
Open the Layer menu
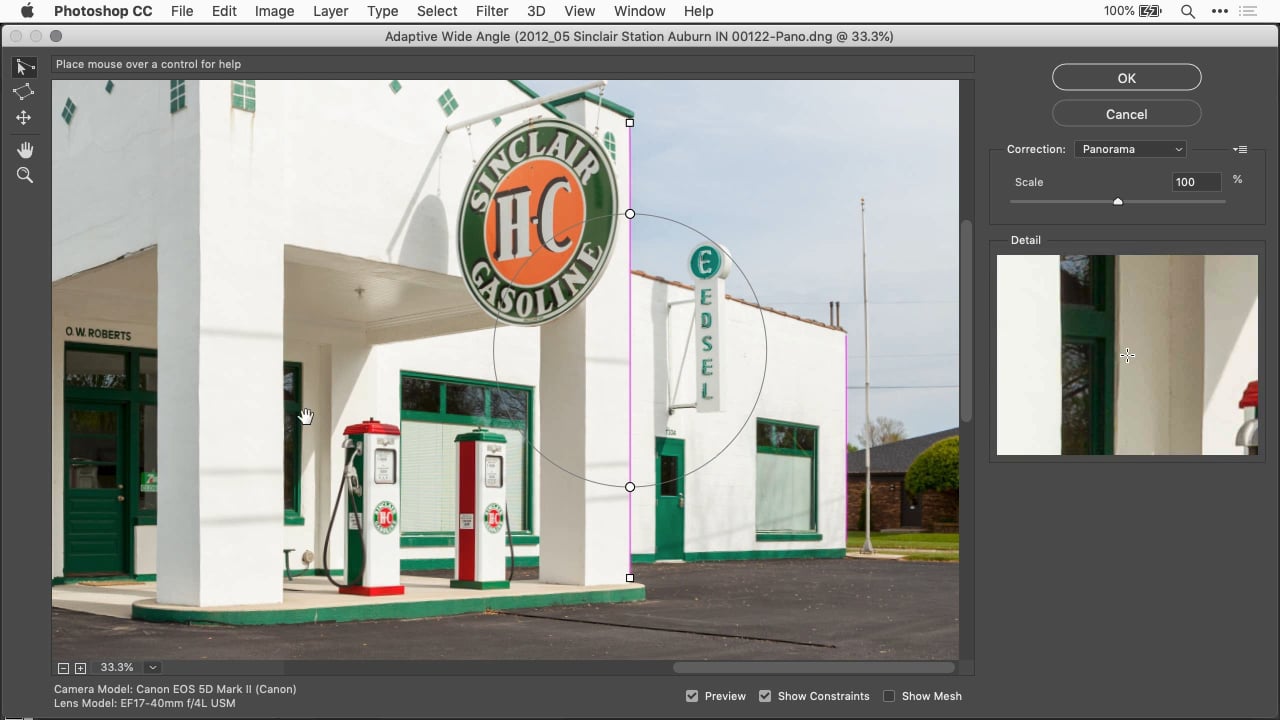(x=330, y=11)
